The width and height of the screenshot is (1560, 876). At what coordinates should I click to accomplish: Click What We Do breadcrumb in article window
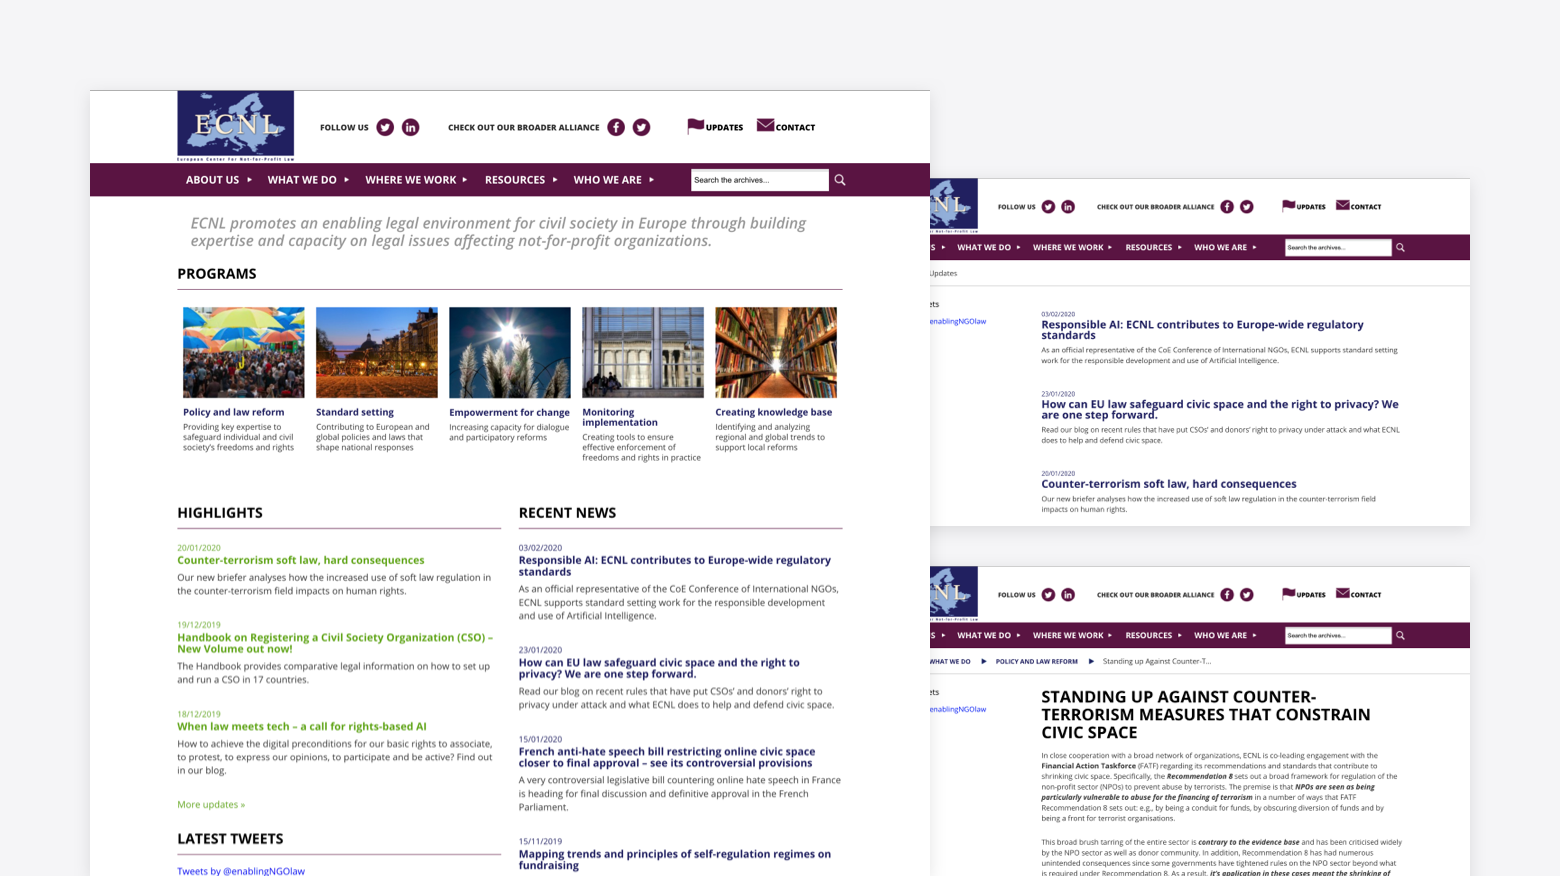tap(950, 661)
